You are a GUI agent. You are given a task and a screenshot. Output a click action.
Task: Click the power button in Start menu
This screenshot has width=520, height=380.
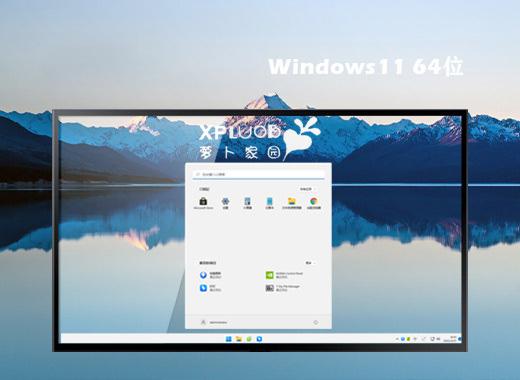(316, 322)
